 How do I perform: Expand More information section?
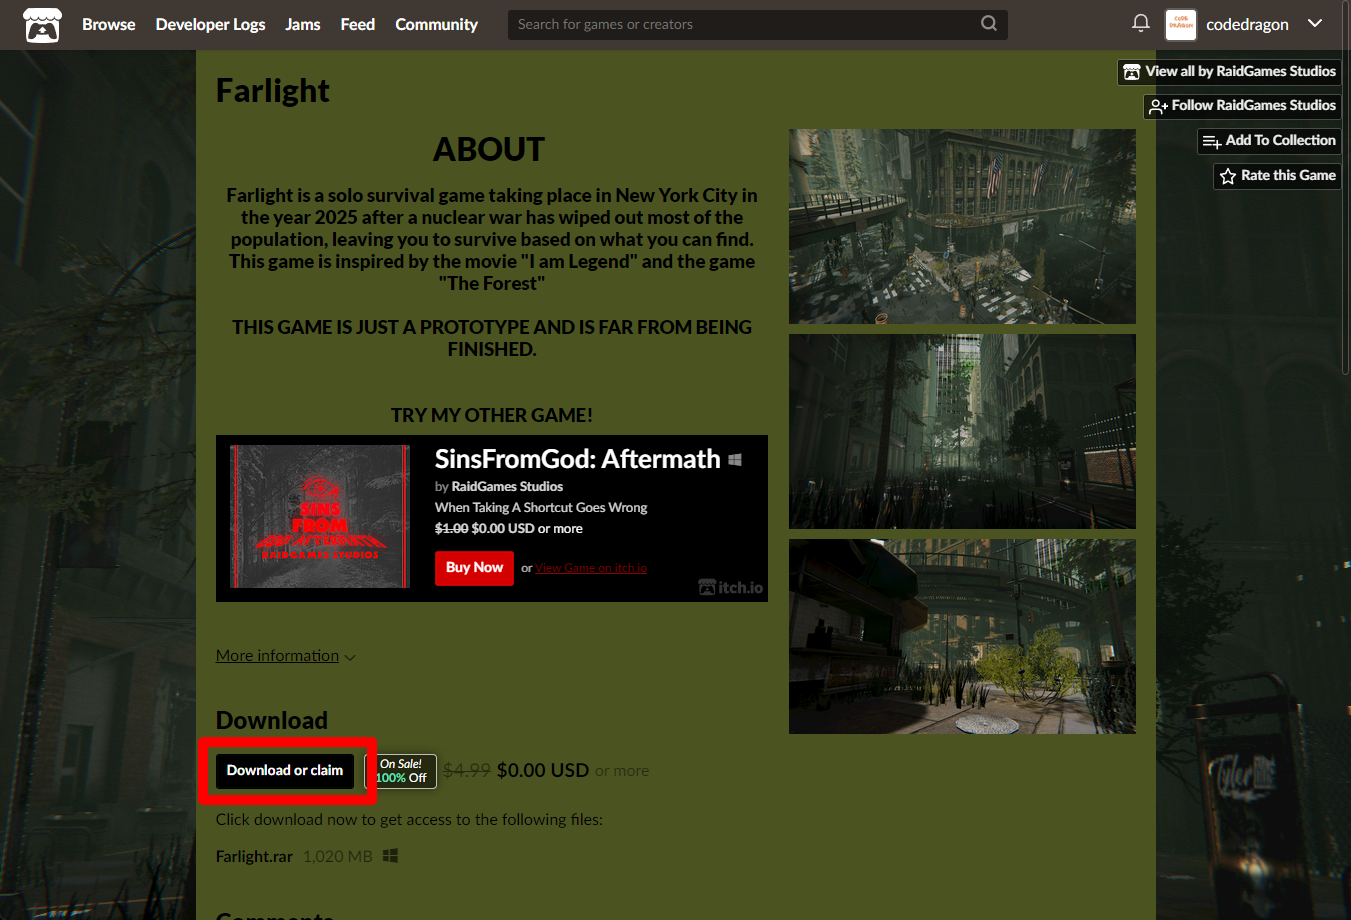(286, 656)
